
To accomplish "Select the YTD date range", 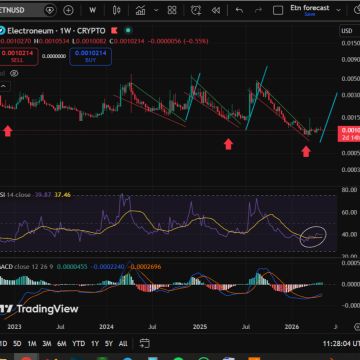I will click(78, 343).
